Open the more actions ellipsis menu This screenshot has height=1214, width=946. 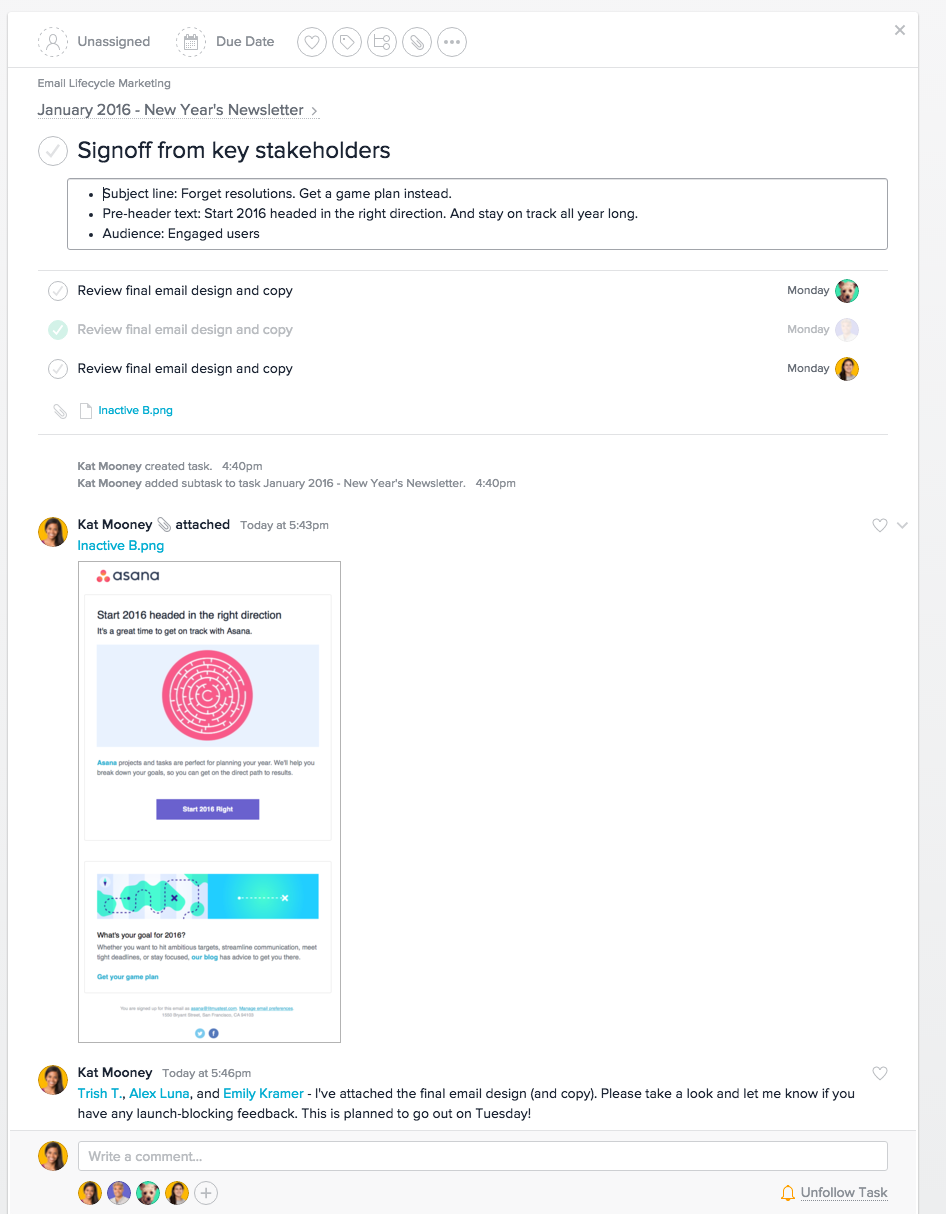451,42
